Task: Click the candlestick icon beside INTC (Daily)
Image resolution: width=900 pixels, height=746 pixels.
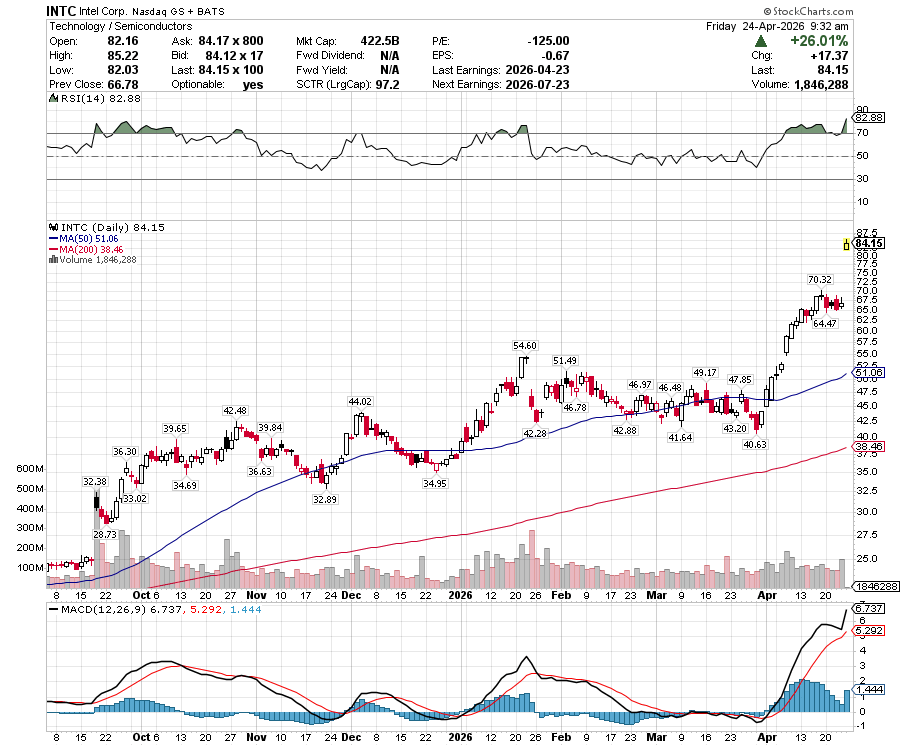Action: [53, 227]
